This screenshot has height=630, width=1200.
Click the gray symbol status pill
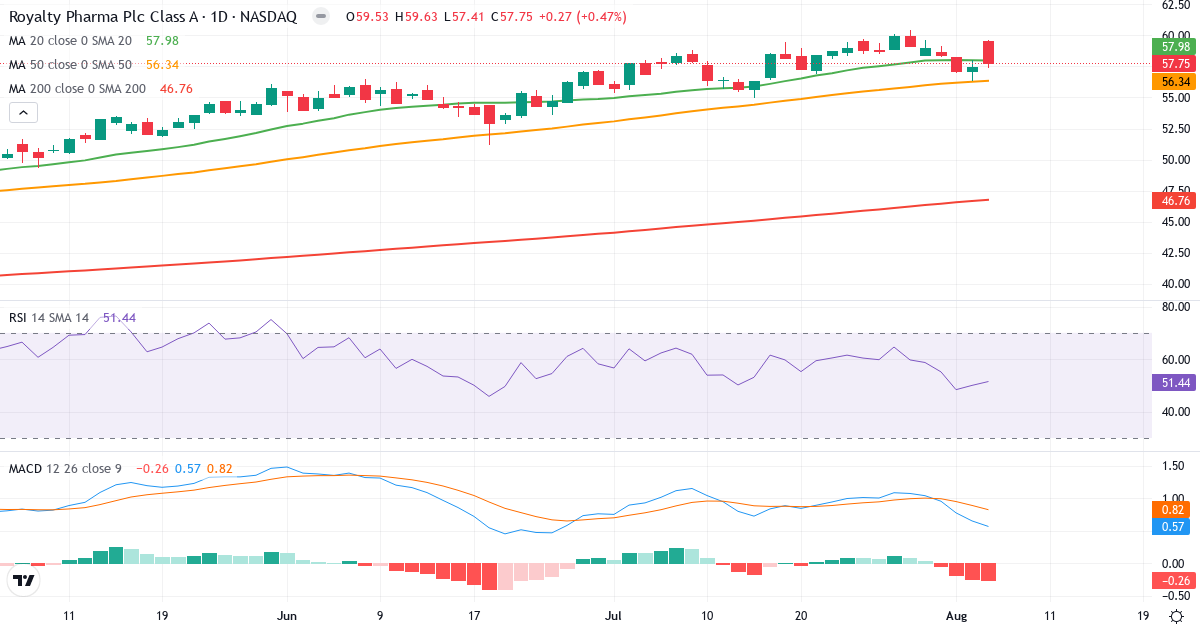click(320, 17)
